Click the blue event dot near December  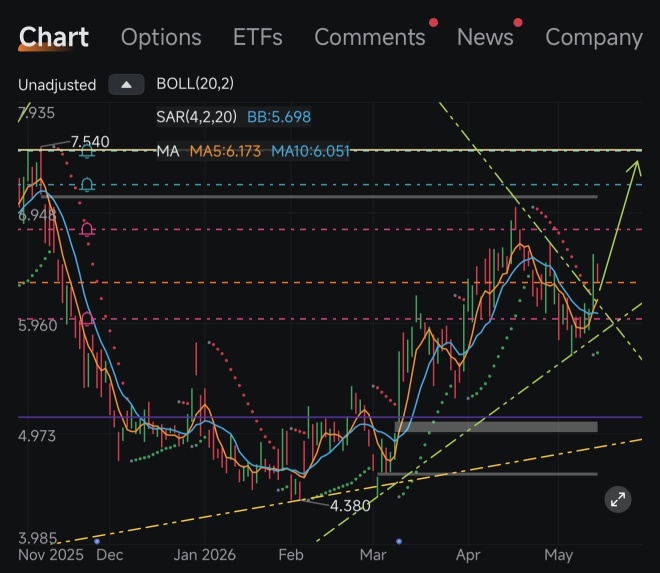(x=97, y=541)
